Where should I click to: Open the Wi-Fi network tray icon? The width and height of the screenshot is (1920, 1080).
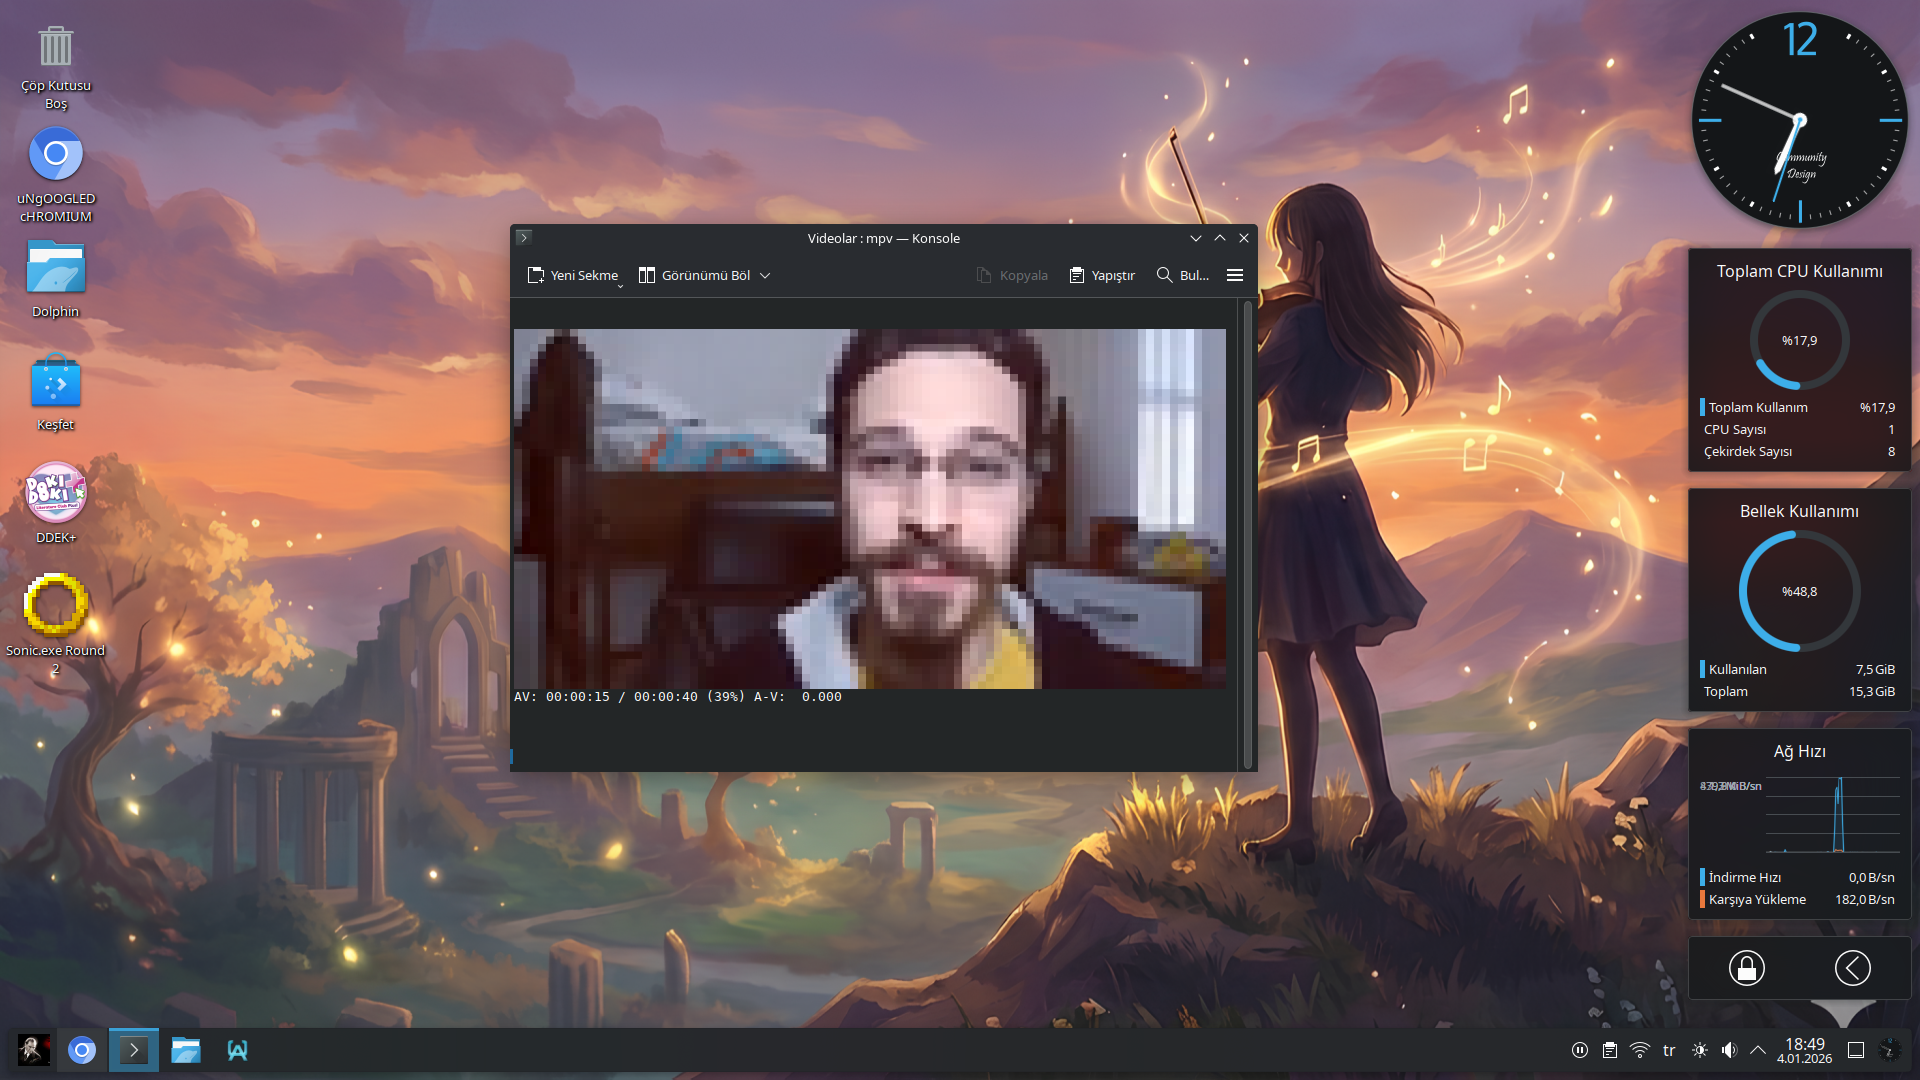[1640, 1050]
